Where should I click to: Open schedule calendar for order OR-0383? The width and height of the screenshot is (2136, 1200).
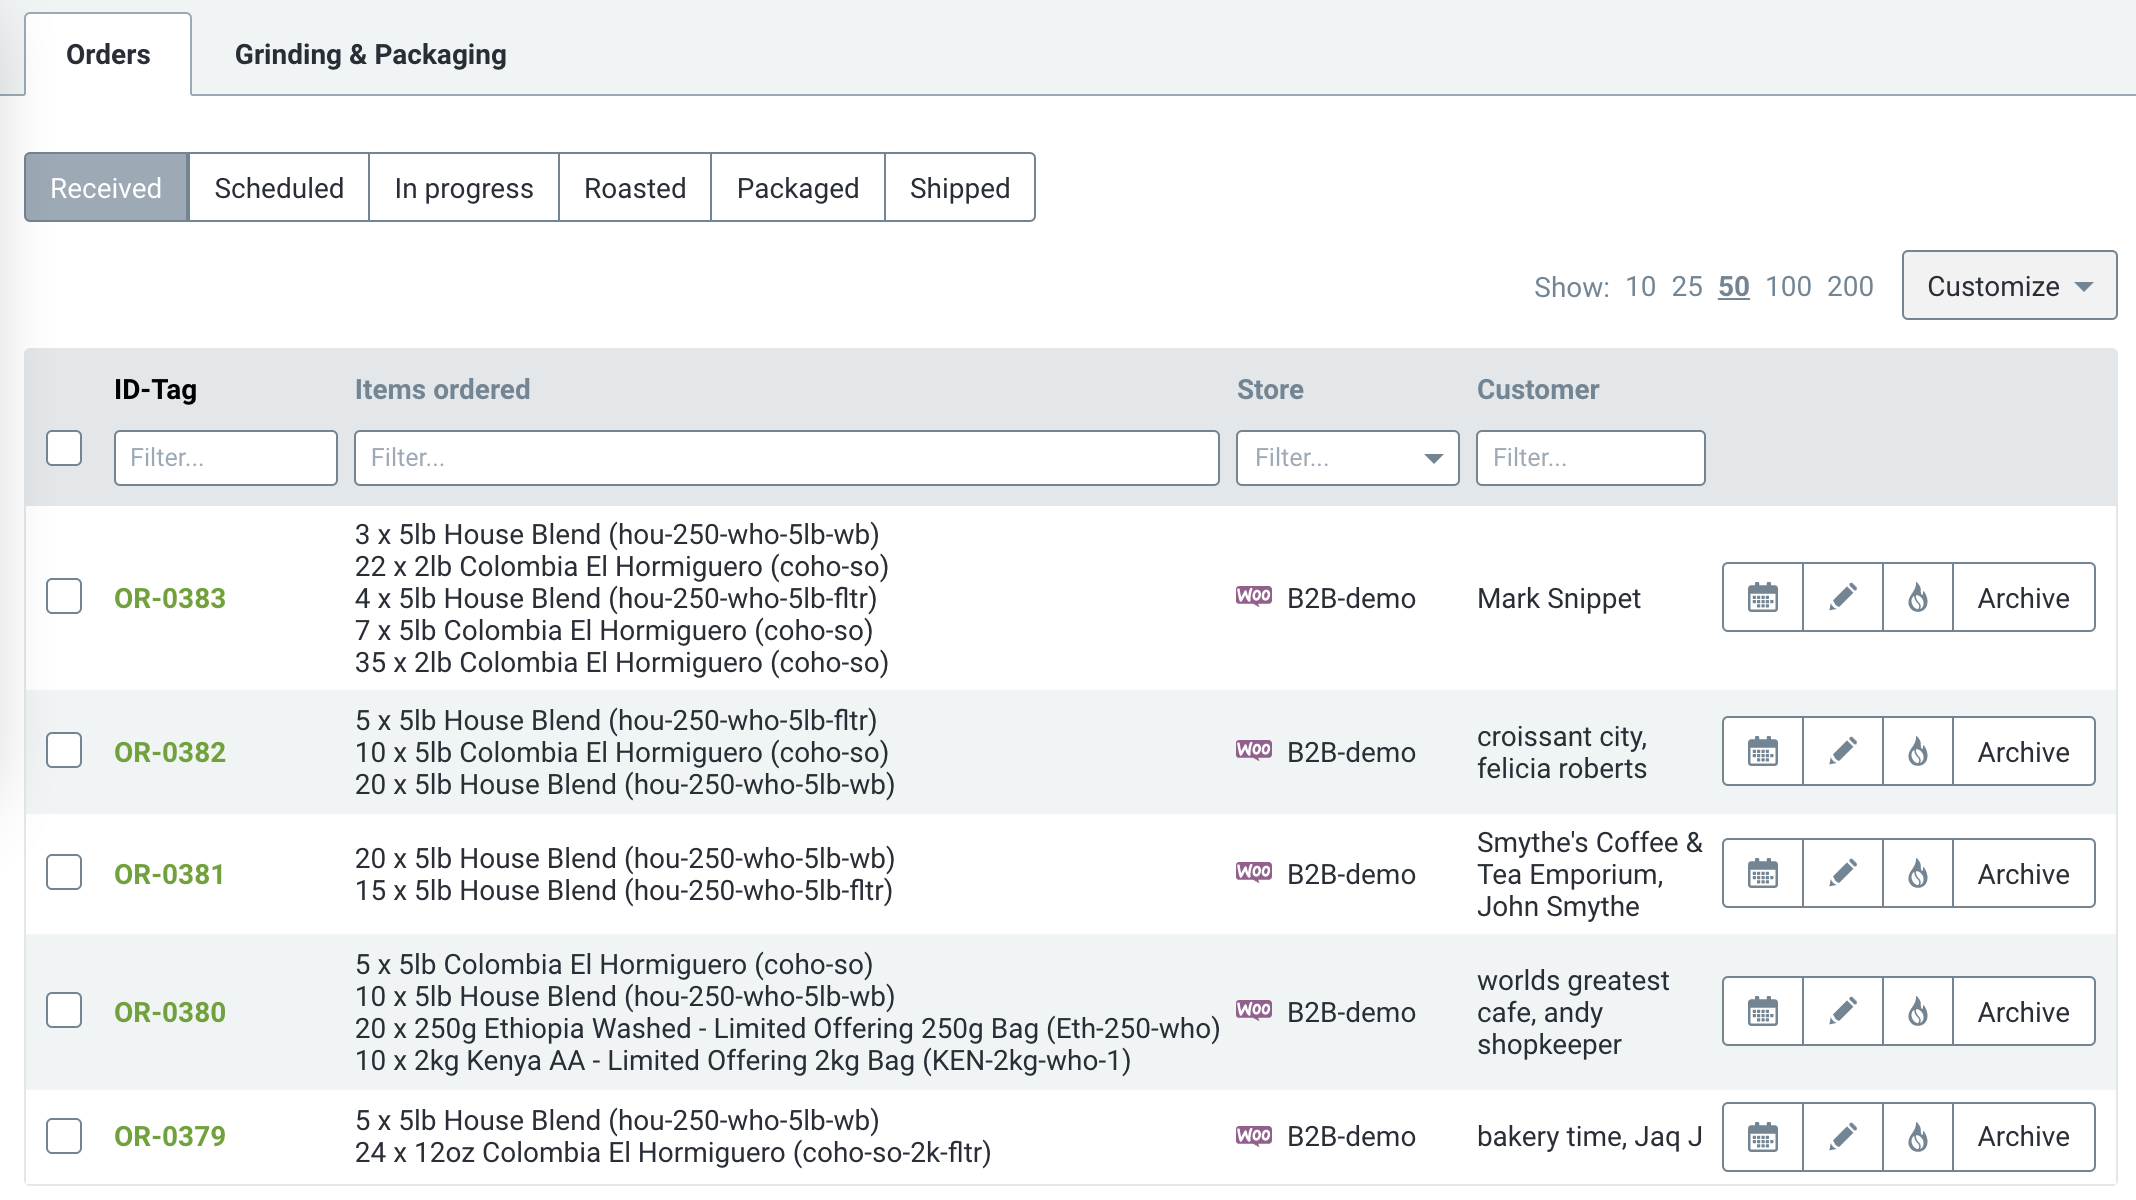pyautogui.click(x=1763, y=598)
